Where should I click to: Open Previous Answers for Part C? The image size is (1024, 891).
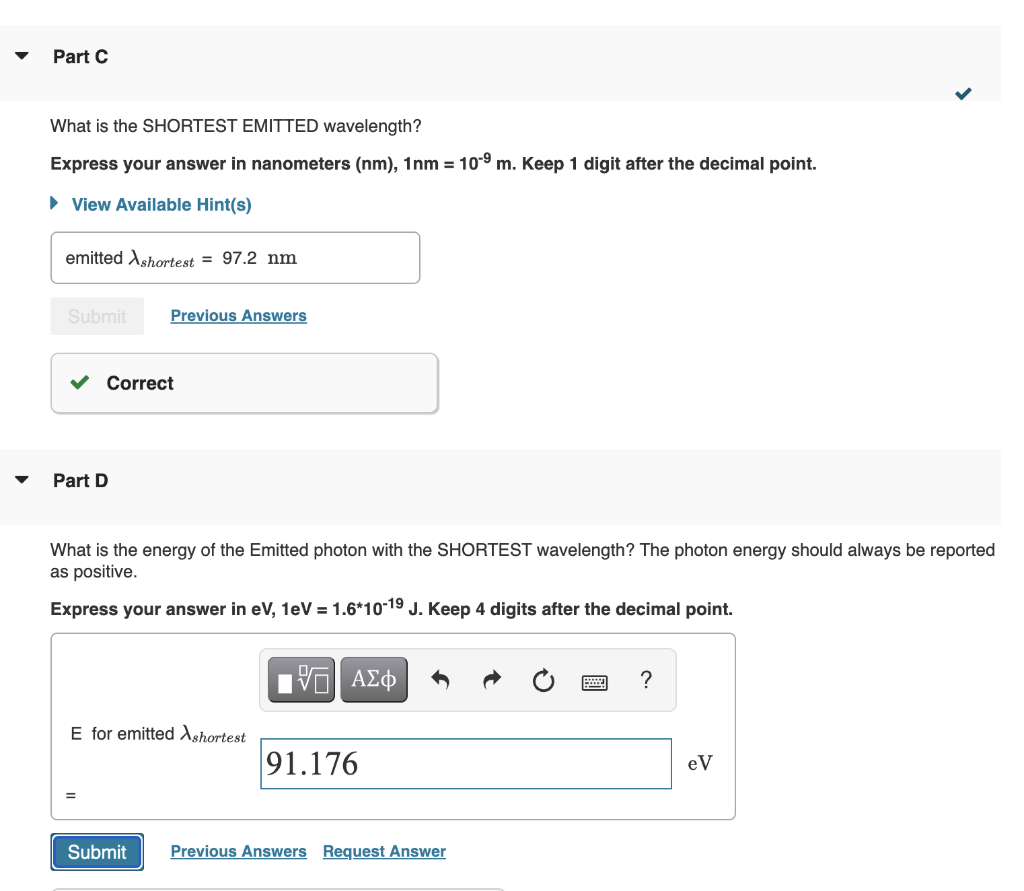point(238,316)
